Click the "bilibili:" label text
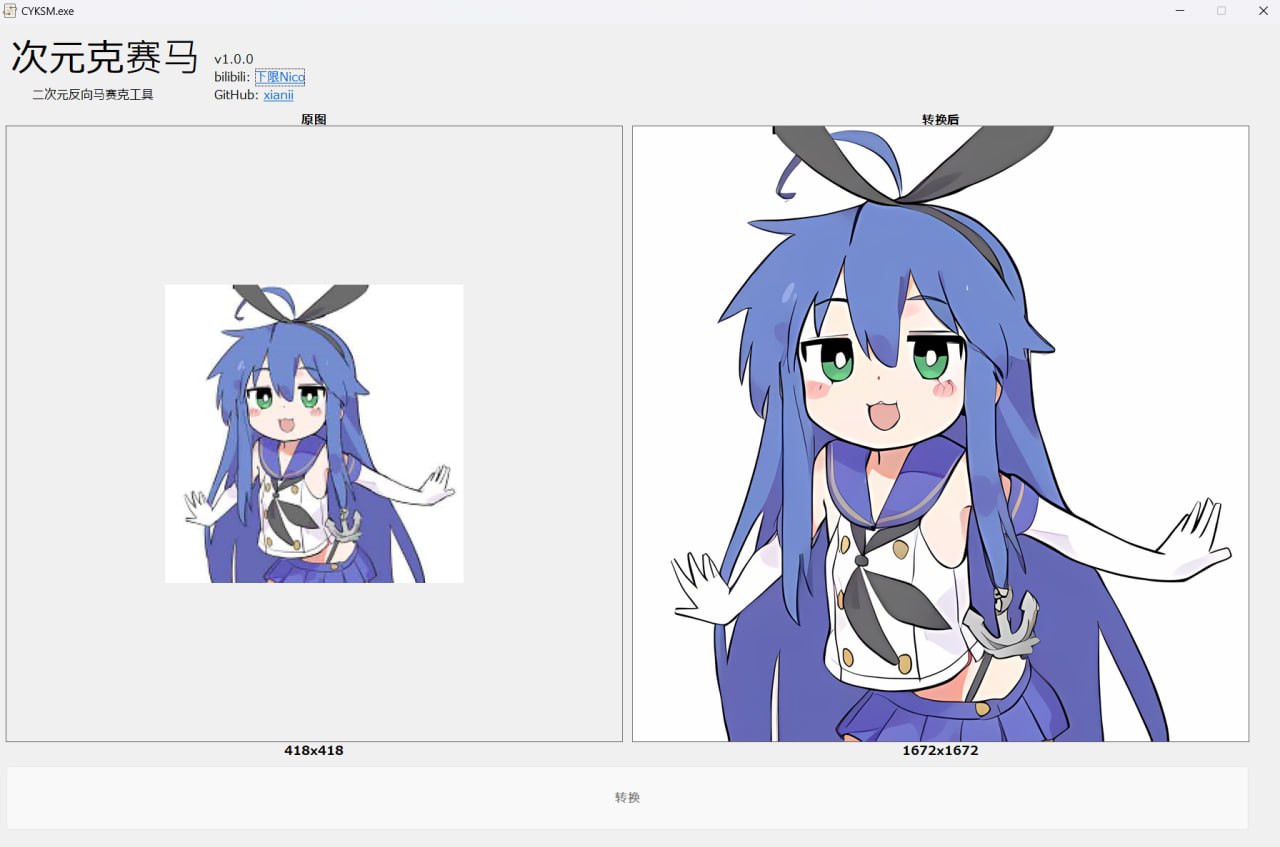Viewport: 1280px width, 847px height. point(232,77)
